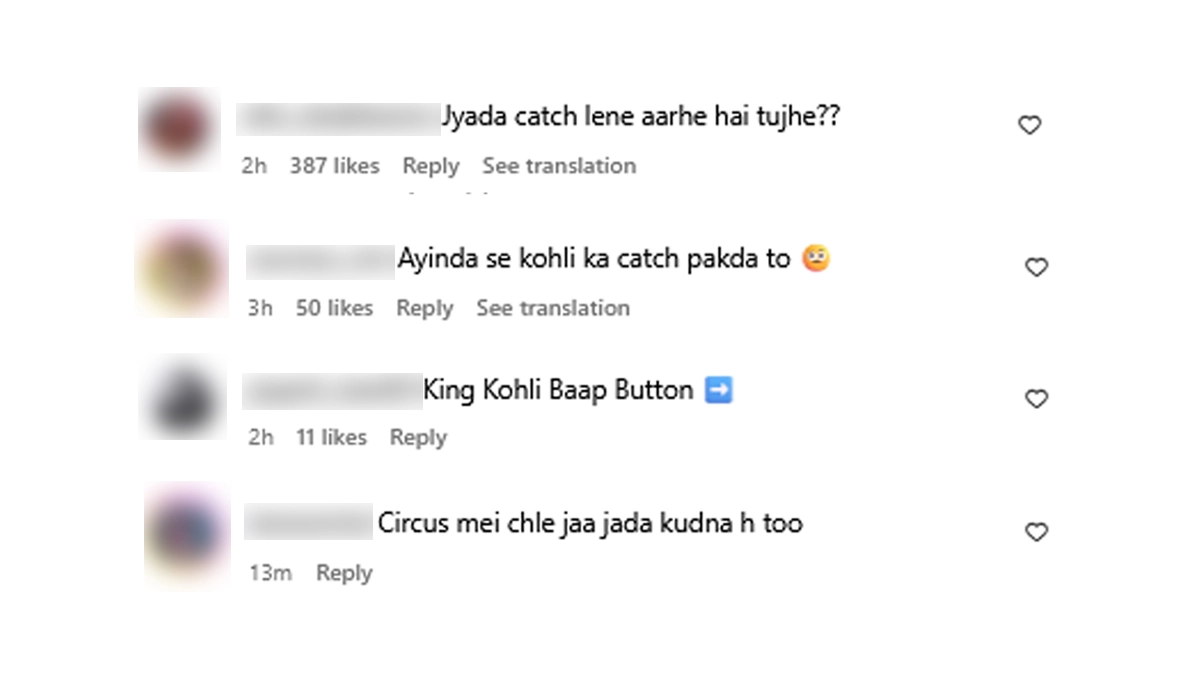See translation of 'Ayinda se kohli' comment

tap(553, 308)
